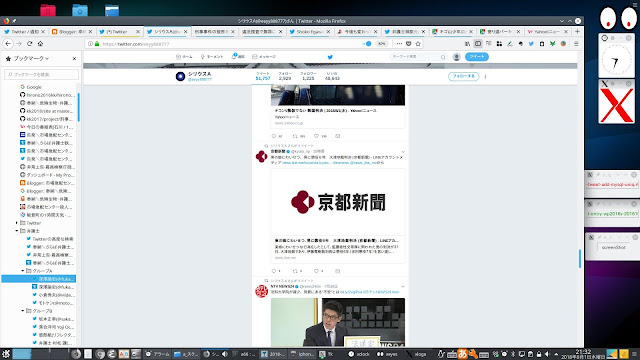This screenshot has height=360, width=640.
Task: Open page actions three-dots menu
Action: click(399, 44)
